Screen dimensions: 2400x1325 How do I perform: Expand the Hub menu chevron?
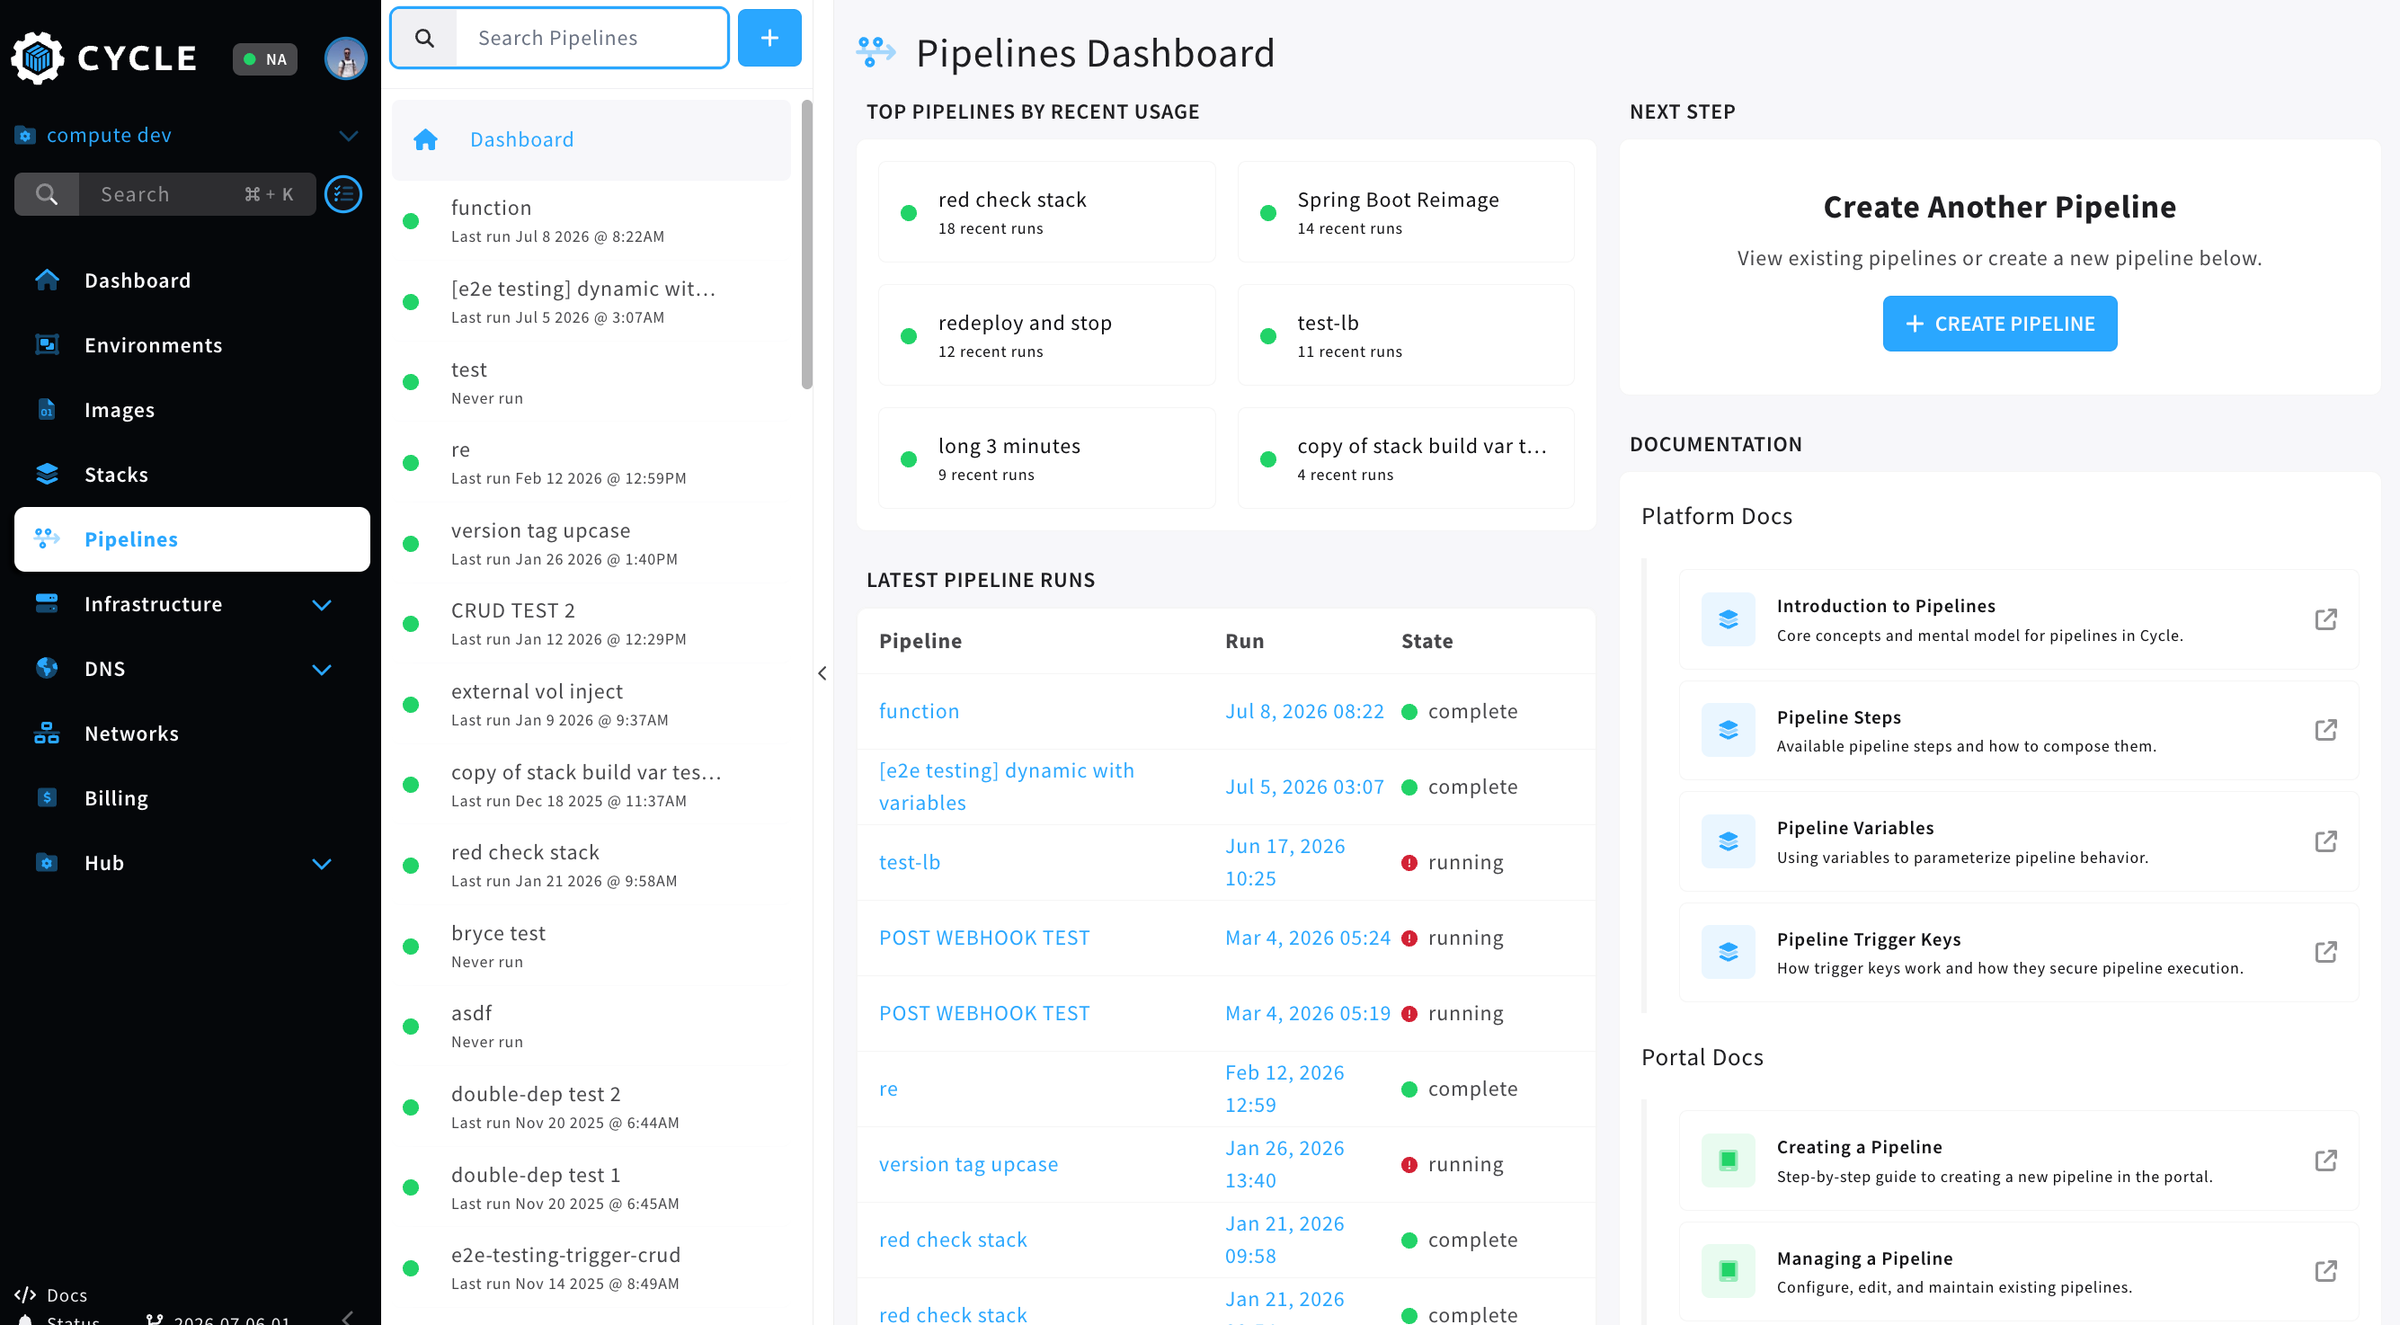[x=321, y=863]
